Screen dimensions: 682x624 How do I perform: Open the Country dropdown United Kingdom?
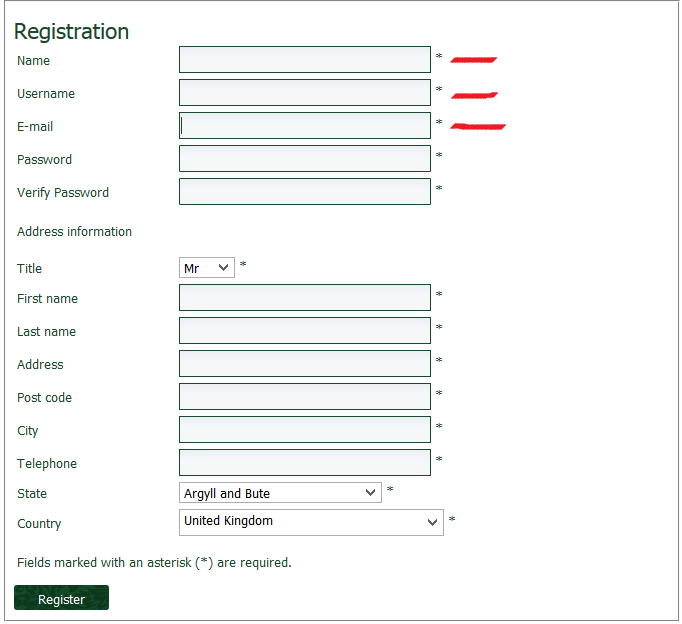coord(311,522)
